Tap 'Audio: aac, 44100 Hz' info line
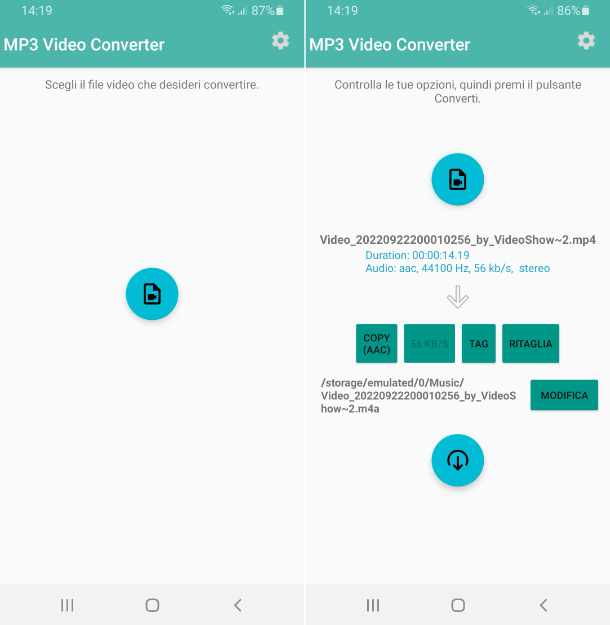610x625 pixels. coord(458,268)
